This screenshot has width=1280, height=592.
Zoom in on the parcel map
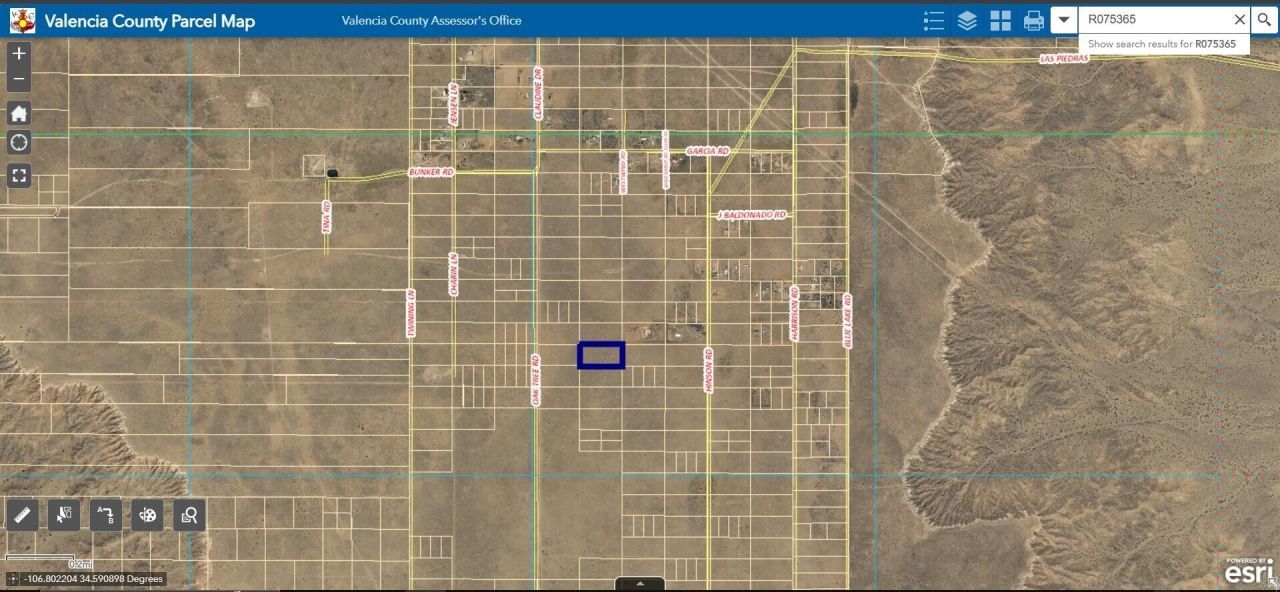pyautogui.click(x=19, y=54)
